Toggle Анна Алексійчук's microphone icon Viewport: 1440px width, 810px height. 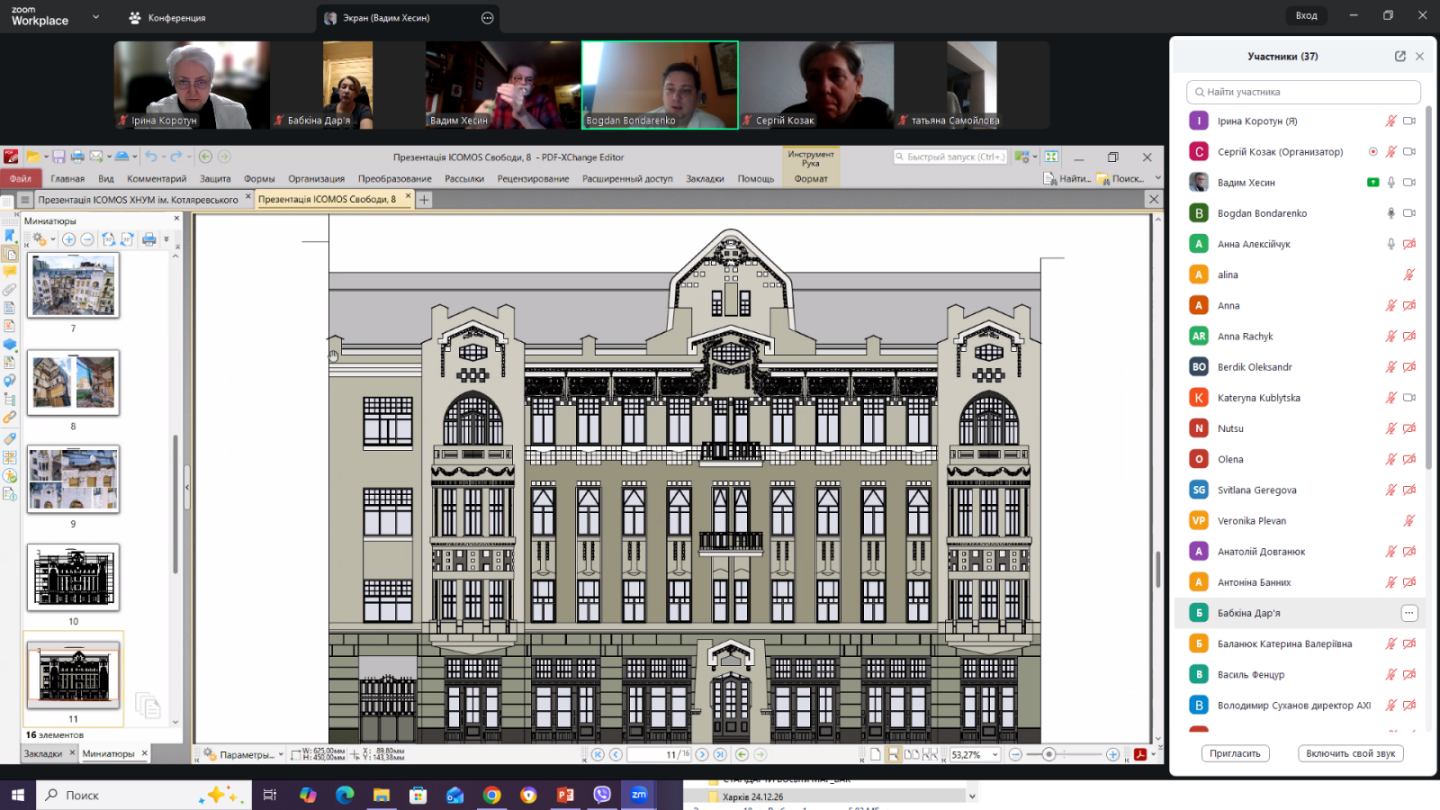coord(1390,244)
